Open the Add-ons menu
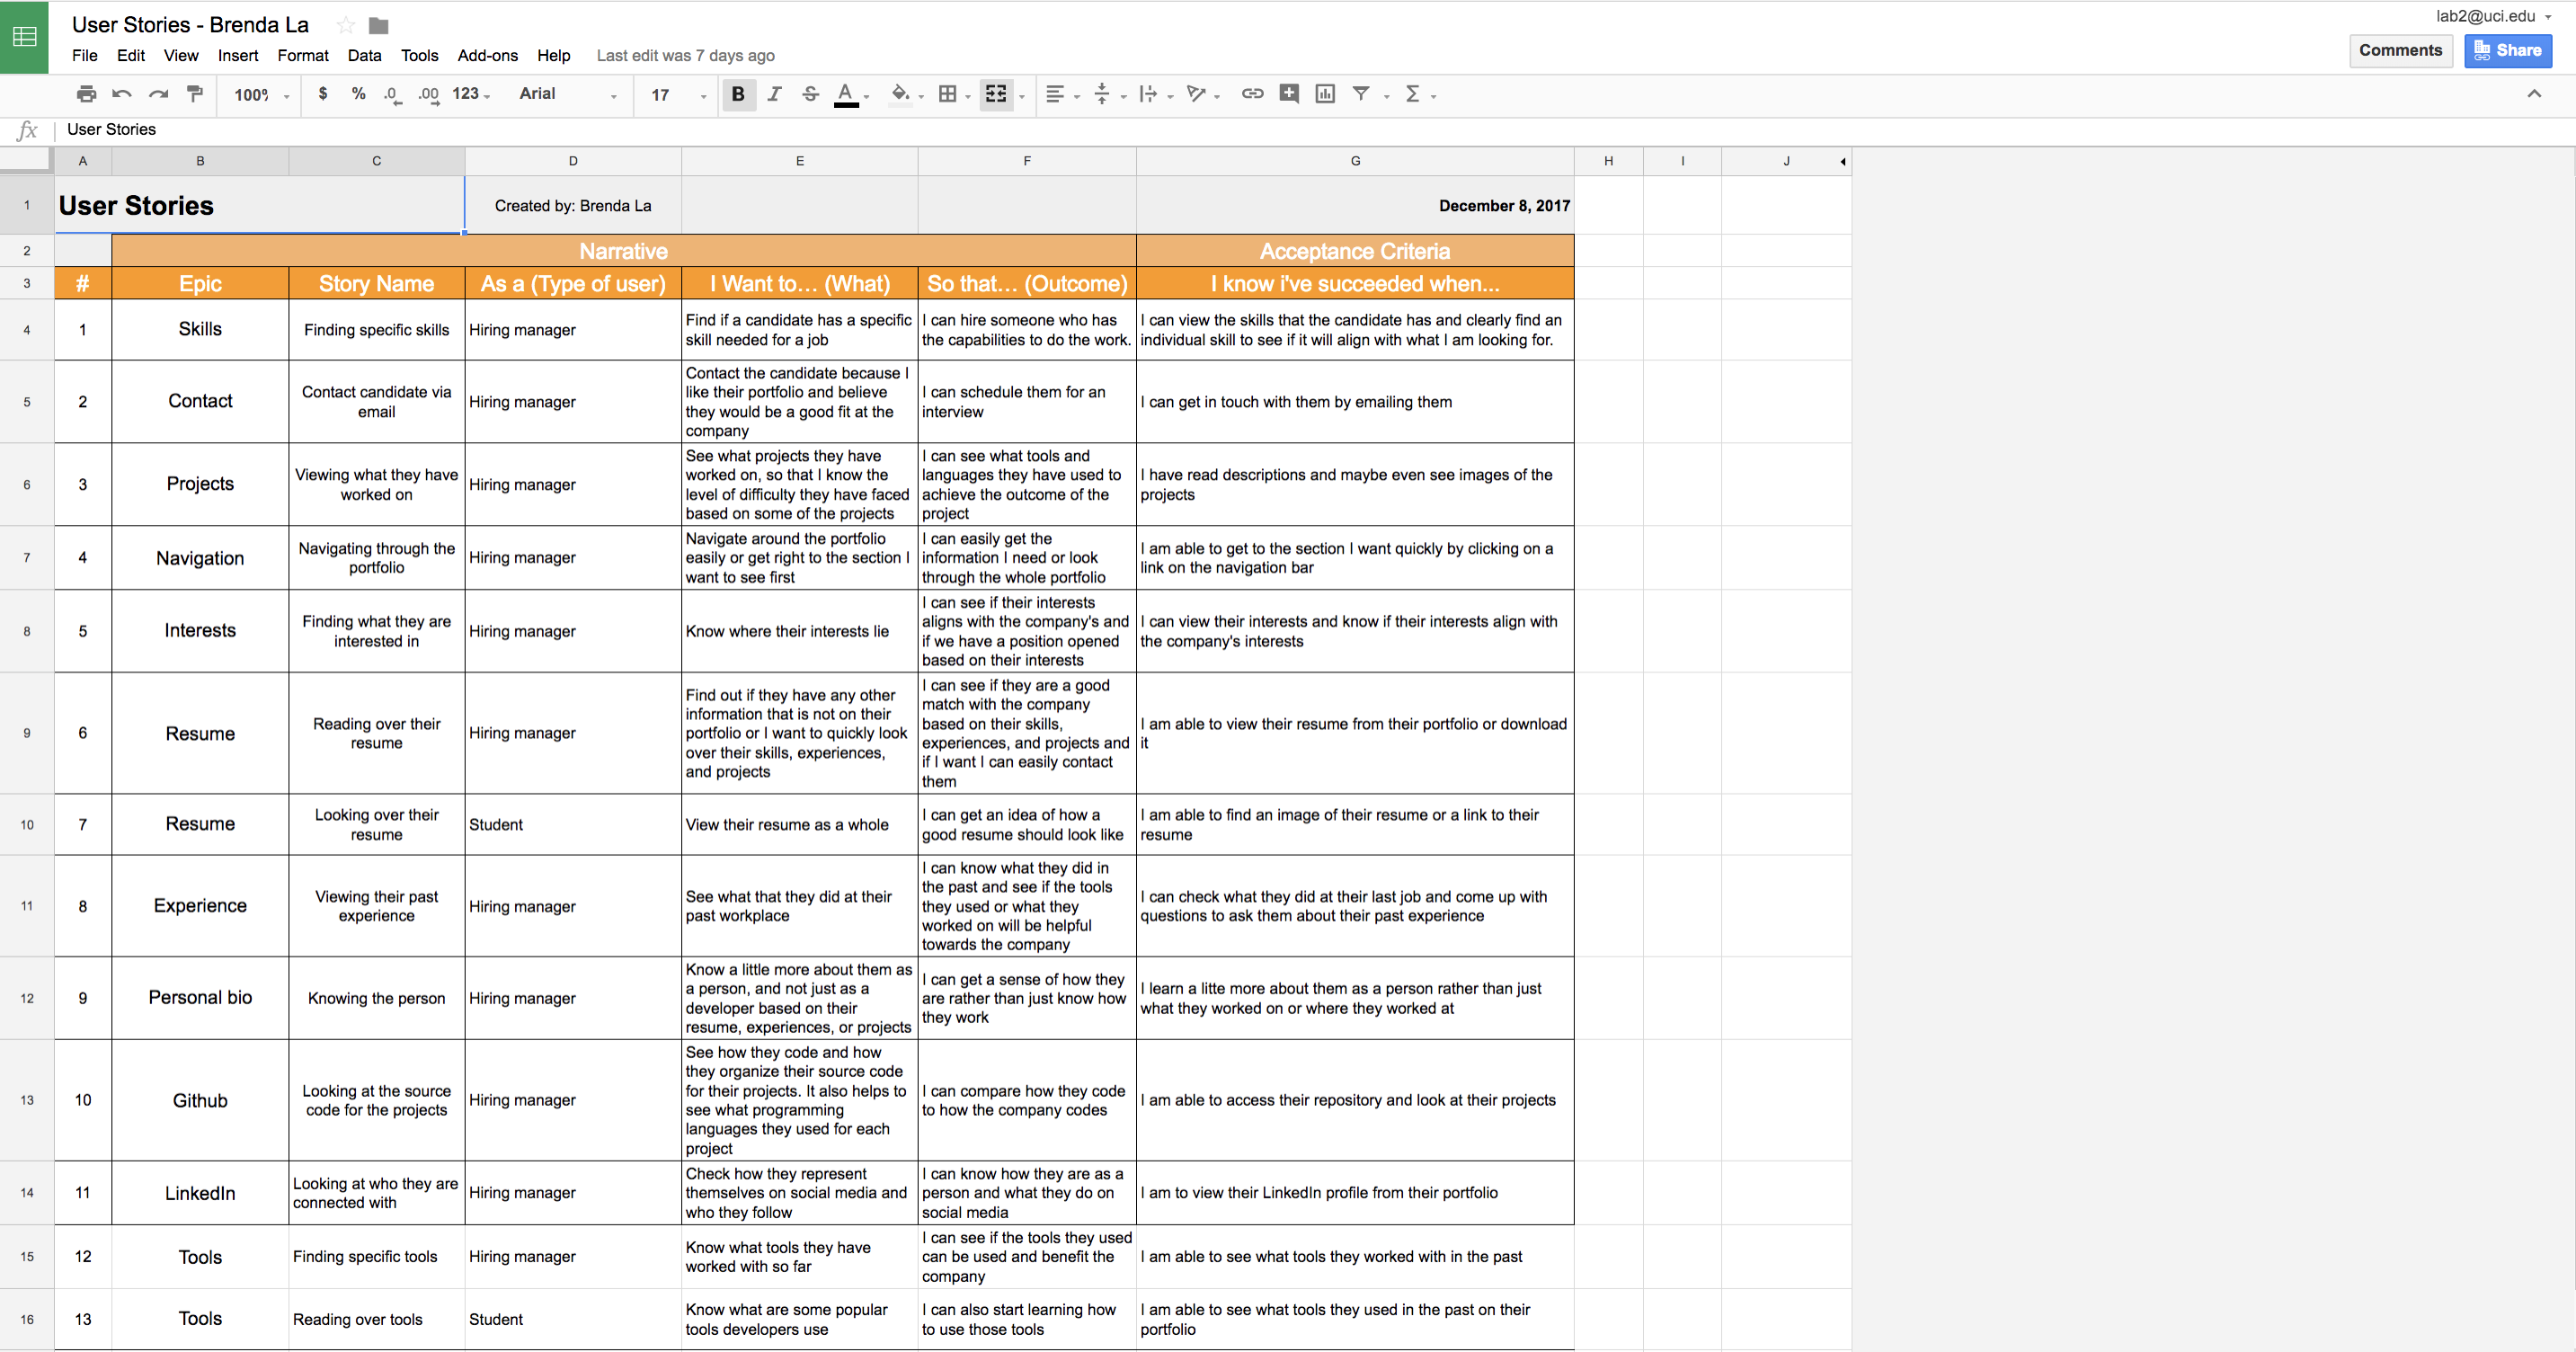Screen dimensions: 2576x1352 pyautogui.click(x=487, y=56)
